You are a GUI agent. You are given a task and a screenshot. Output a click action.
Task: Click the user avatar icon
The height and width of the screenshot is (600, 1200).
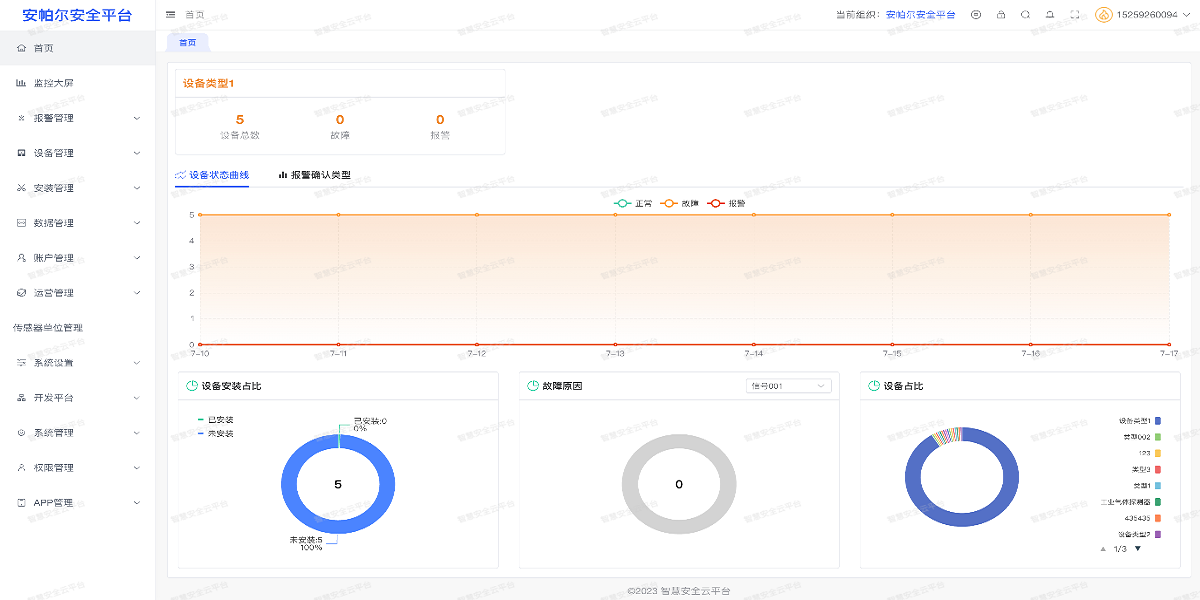click(1103, 14)
